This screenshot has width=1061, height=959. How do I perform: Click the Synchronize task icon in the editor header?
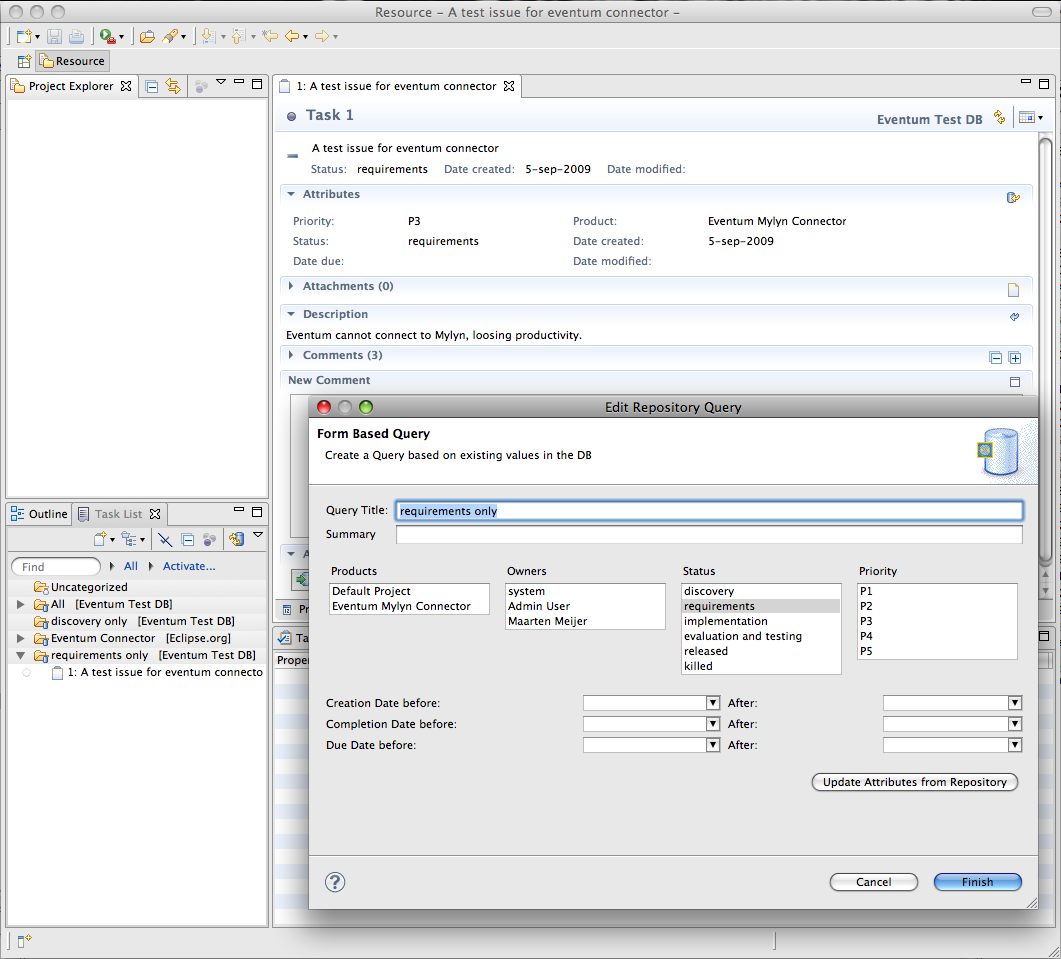999,117
